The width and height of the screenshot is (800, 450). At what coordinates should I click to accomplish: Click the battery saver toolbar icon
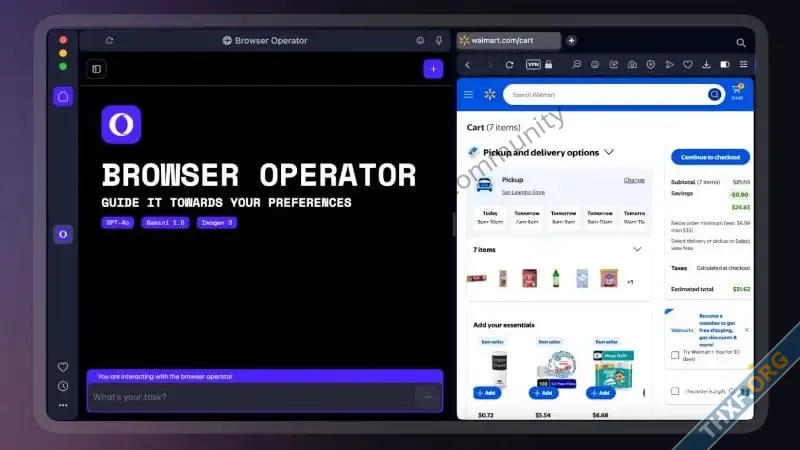pos(724,65)
